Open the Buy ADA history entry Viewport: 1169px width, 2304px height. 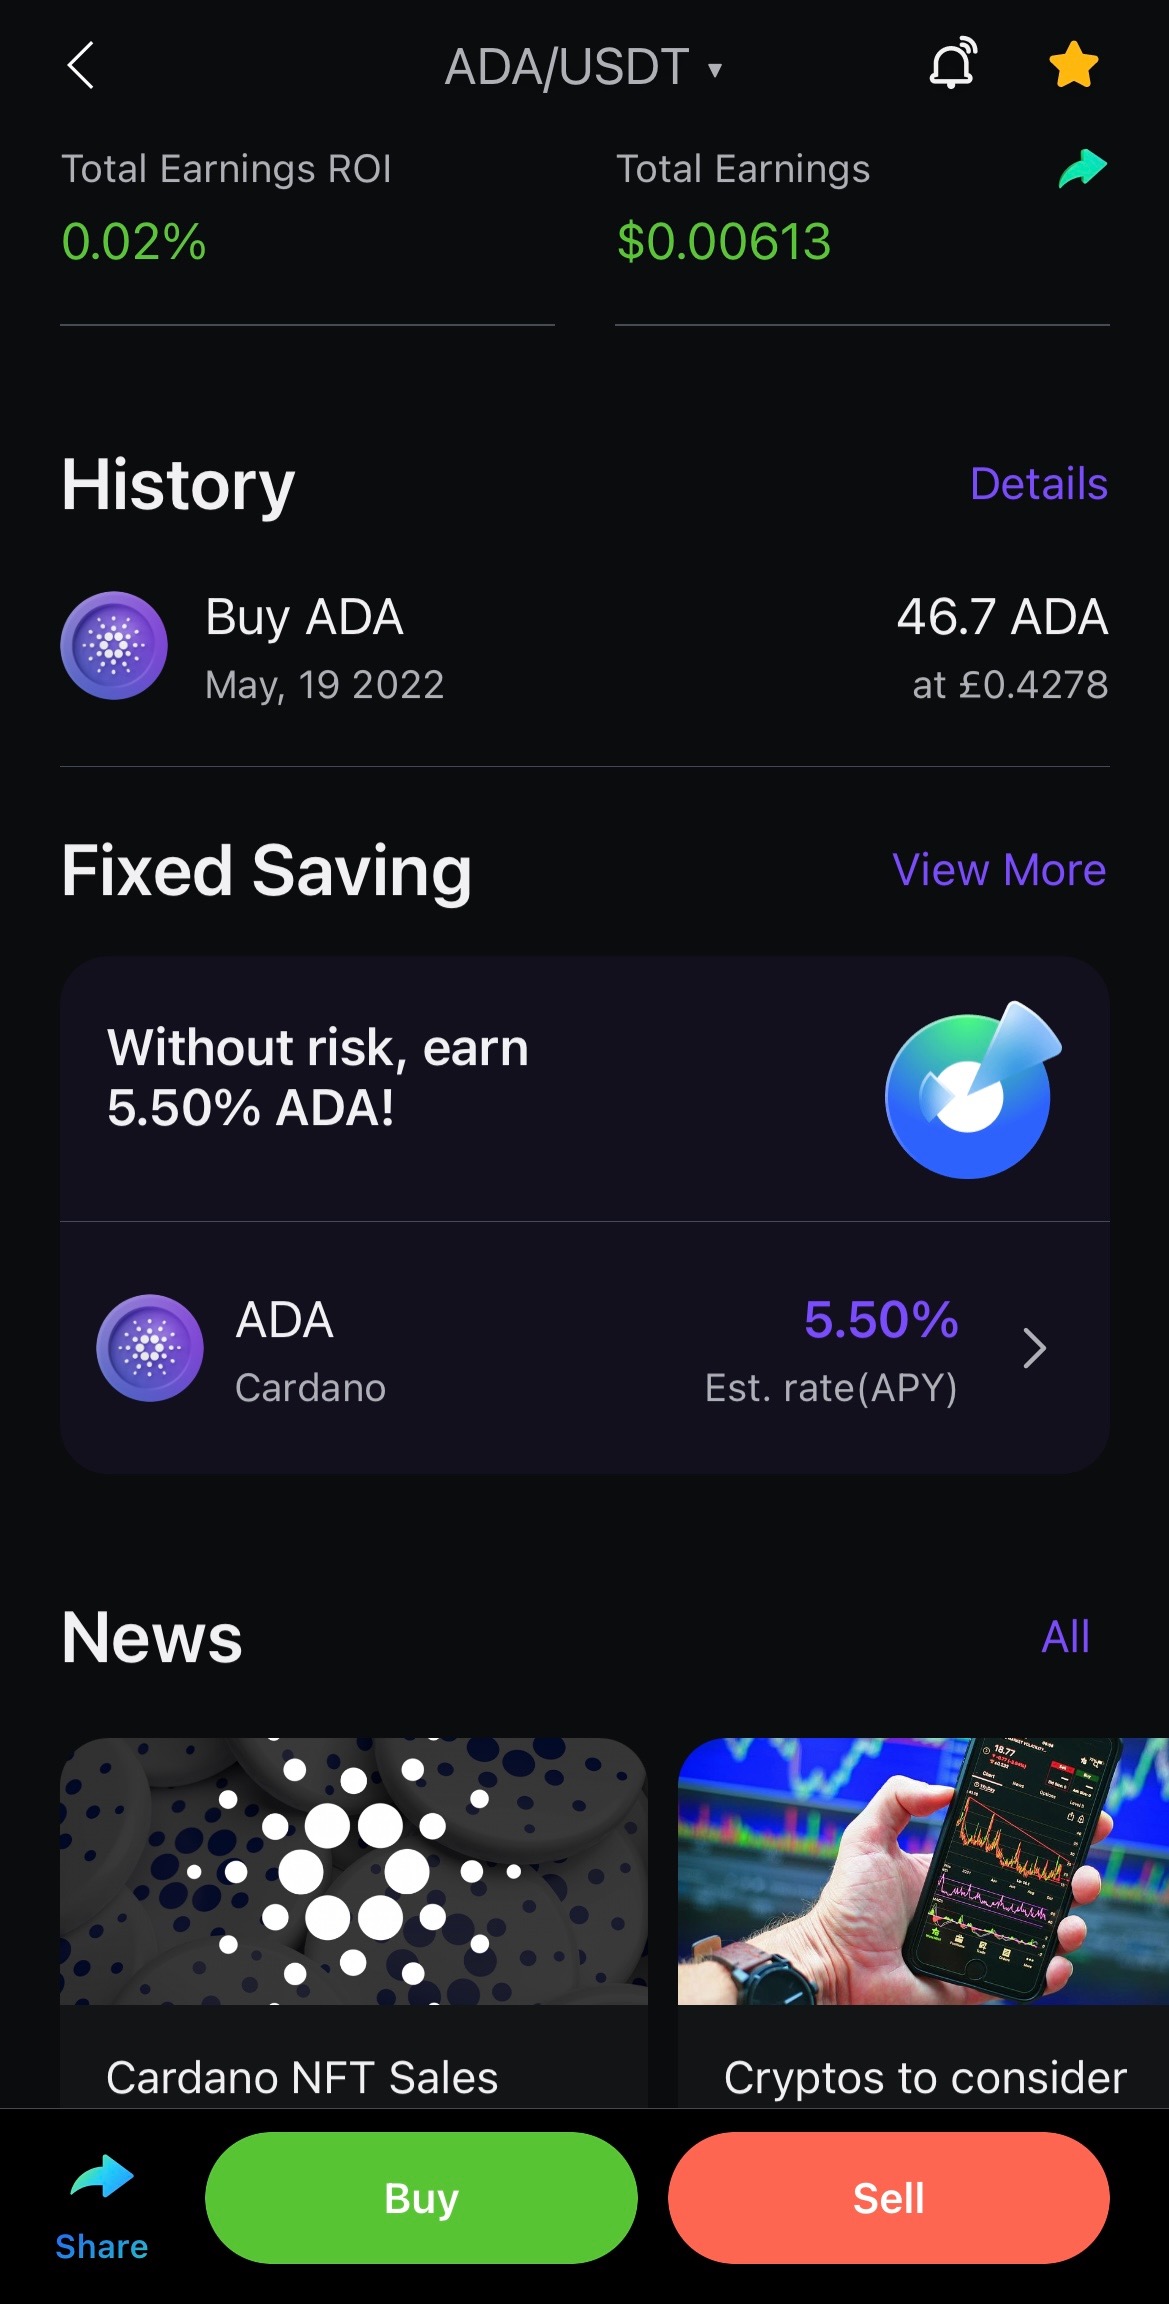[585, 648]
